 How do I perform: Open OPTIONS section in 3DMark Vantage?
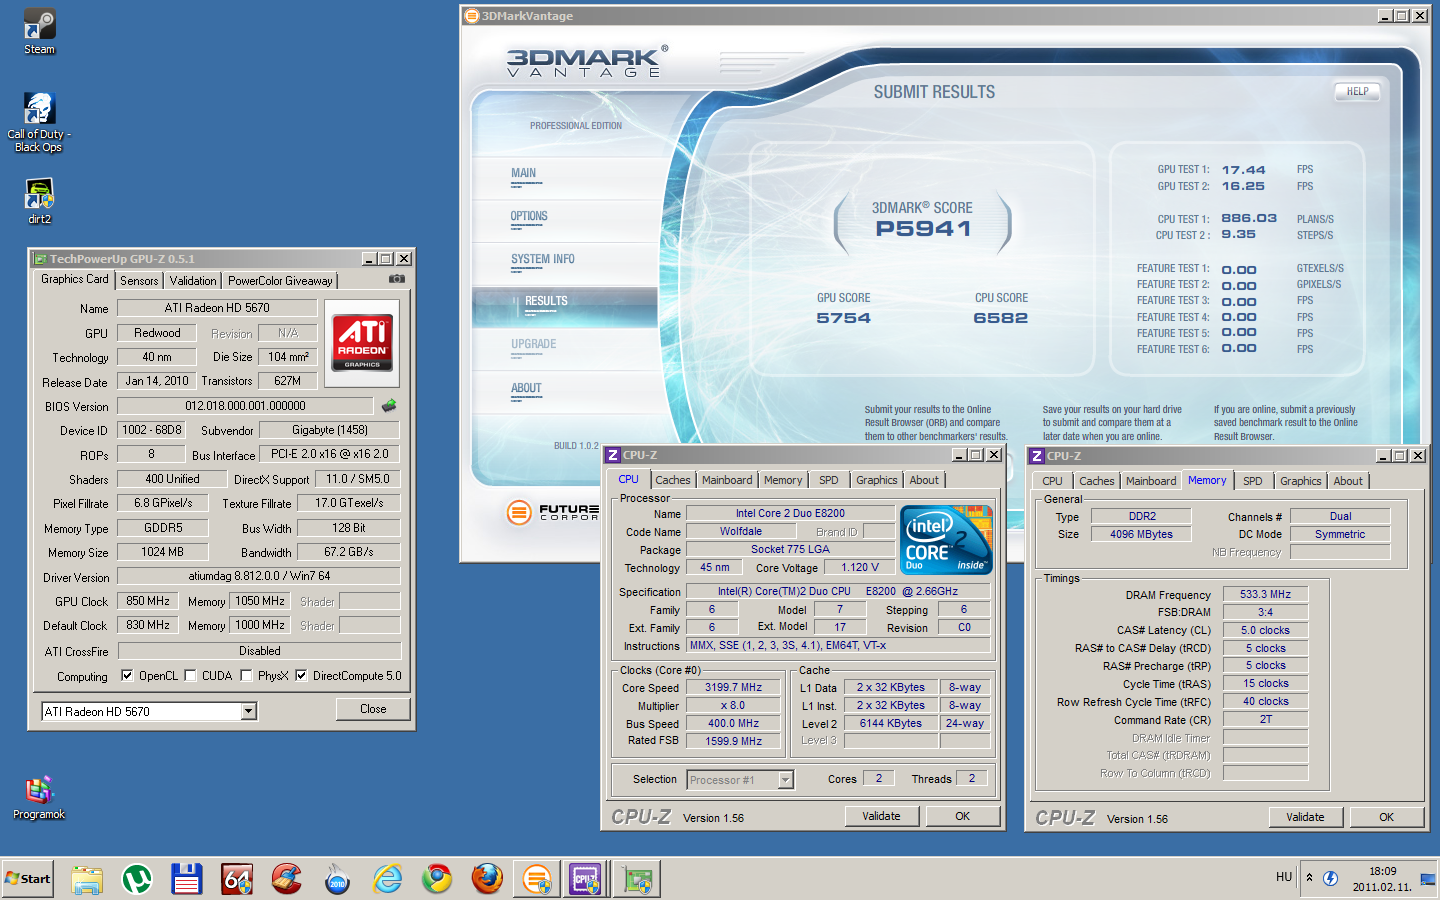pos(529,216)
